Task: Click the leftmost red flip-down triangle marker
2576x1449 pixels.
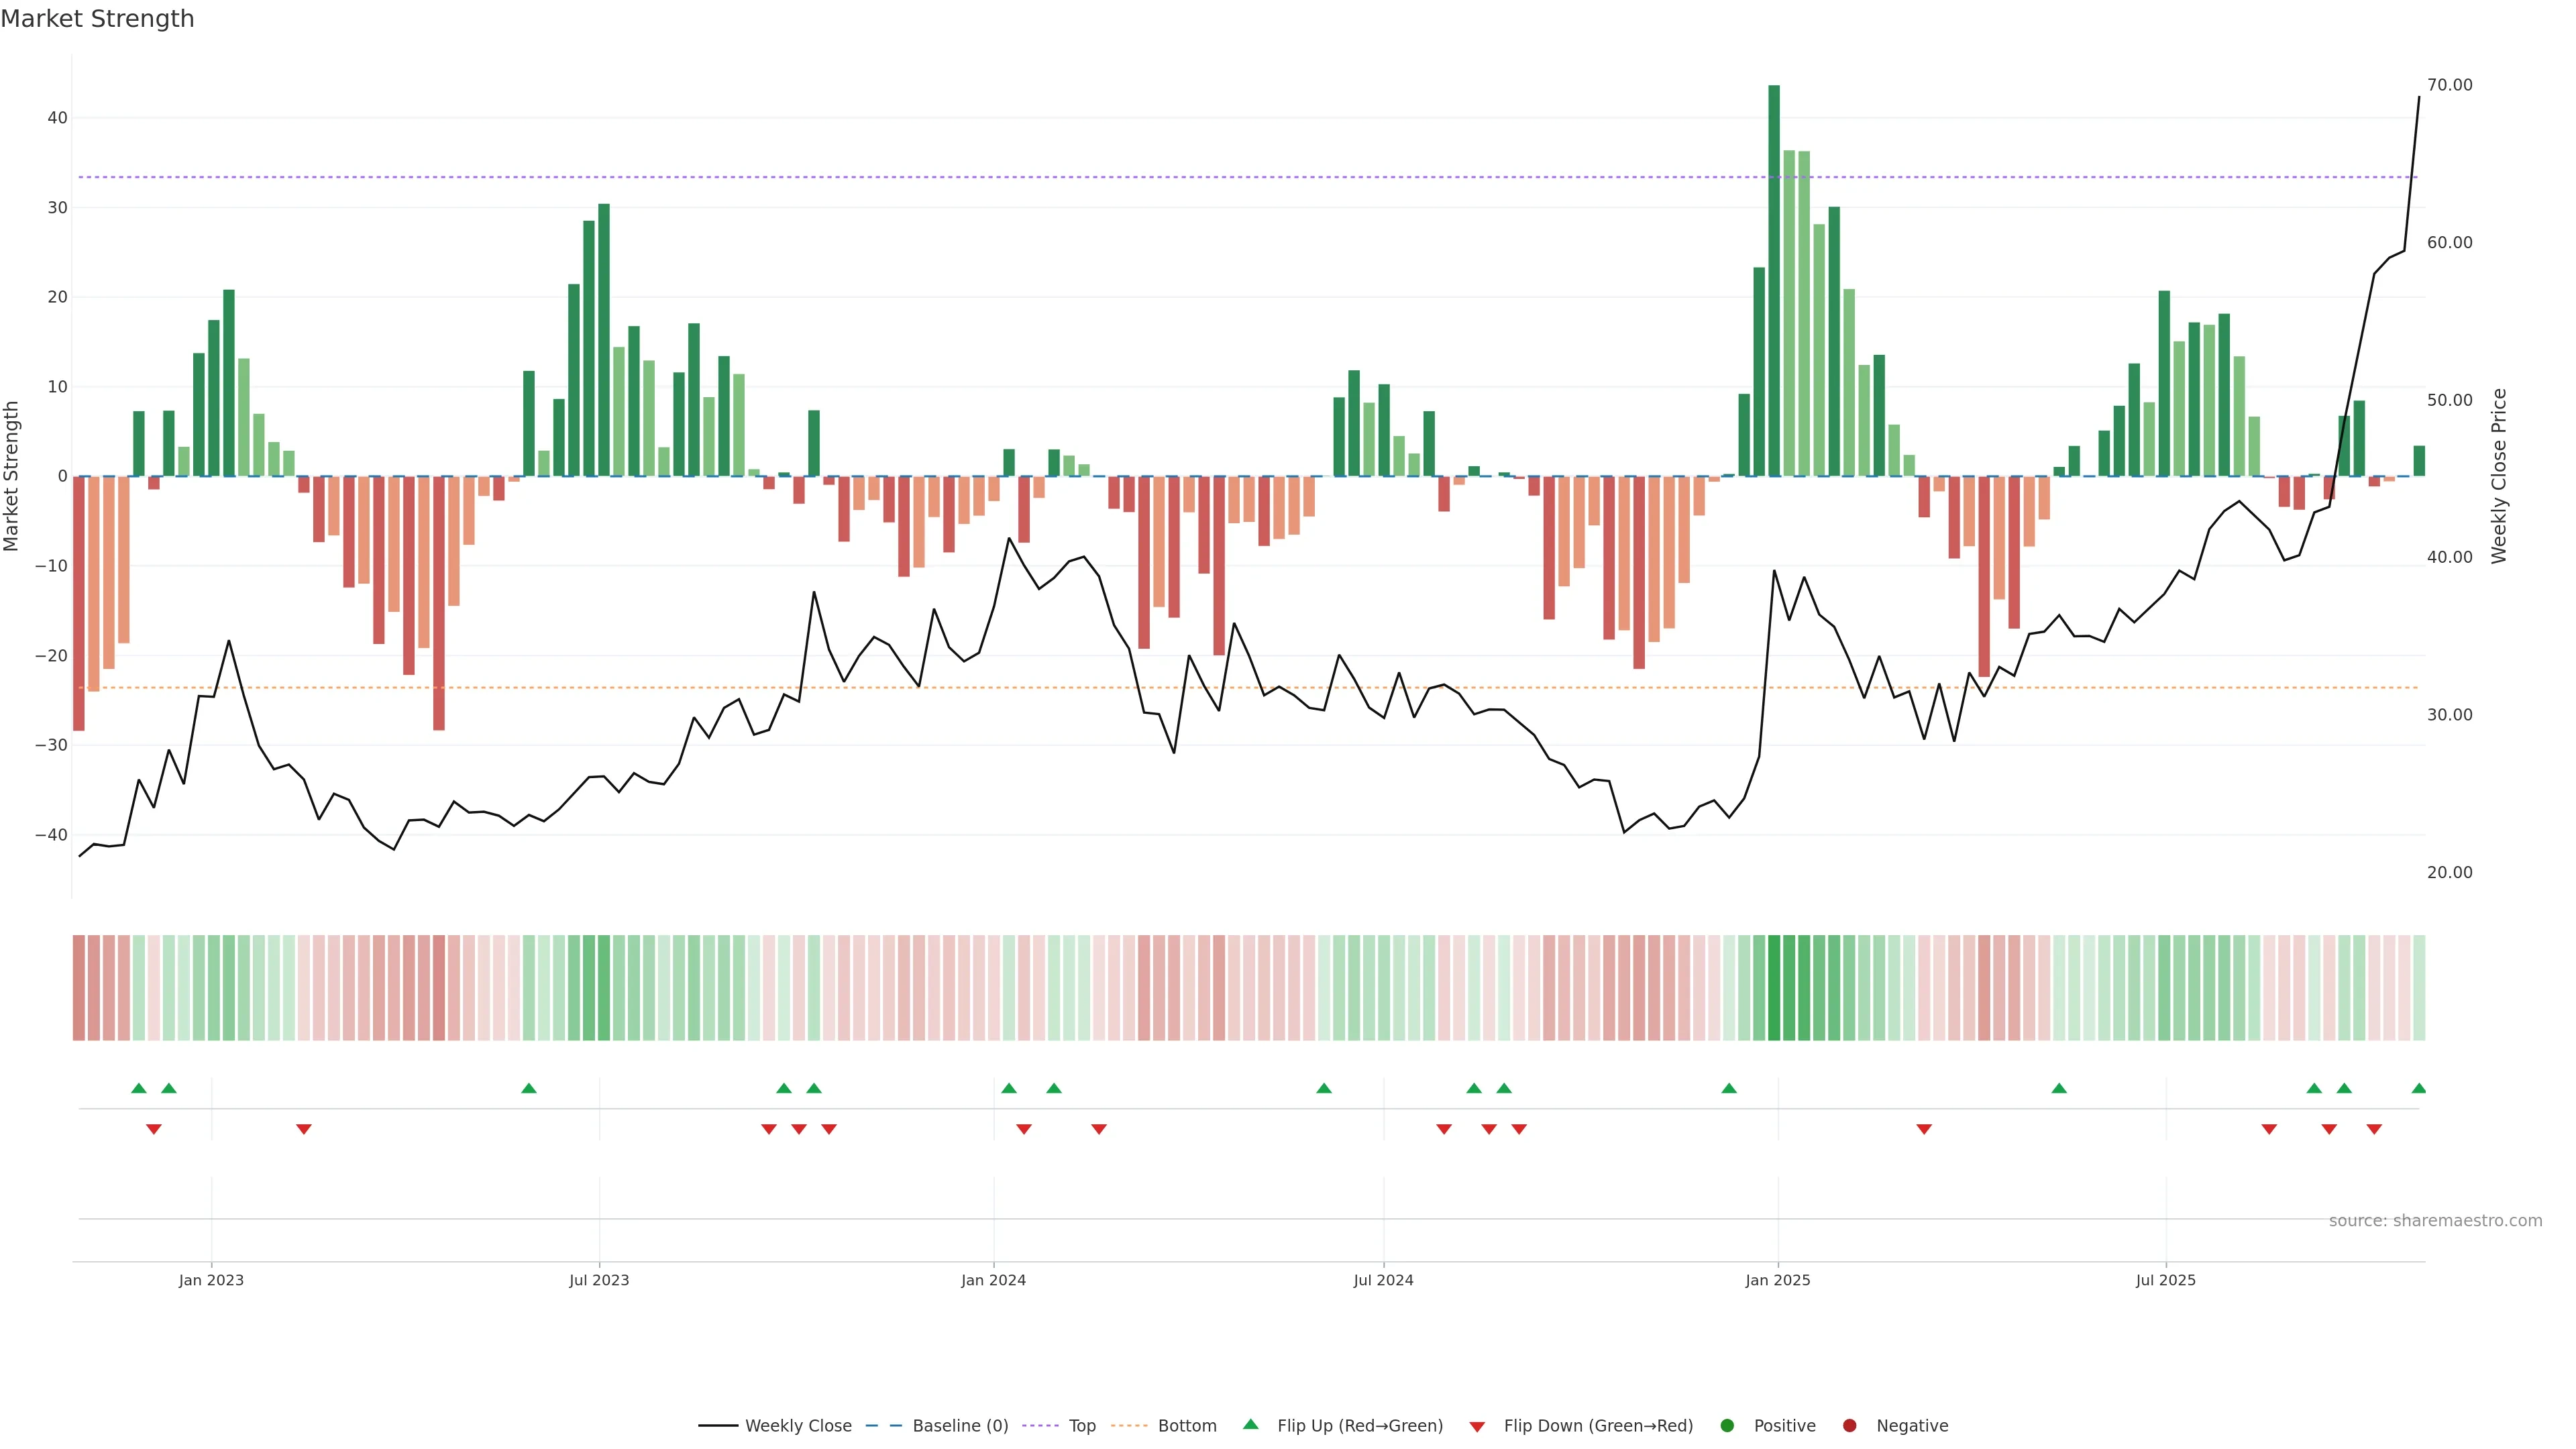Action: (154, 1129)
